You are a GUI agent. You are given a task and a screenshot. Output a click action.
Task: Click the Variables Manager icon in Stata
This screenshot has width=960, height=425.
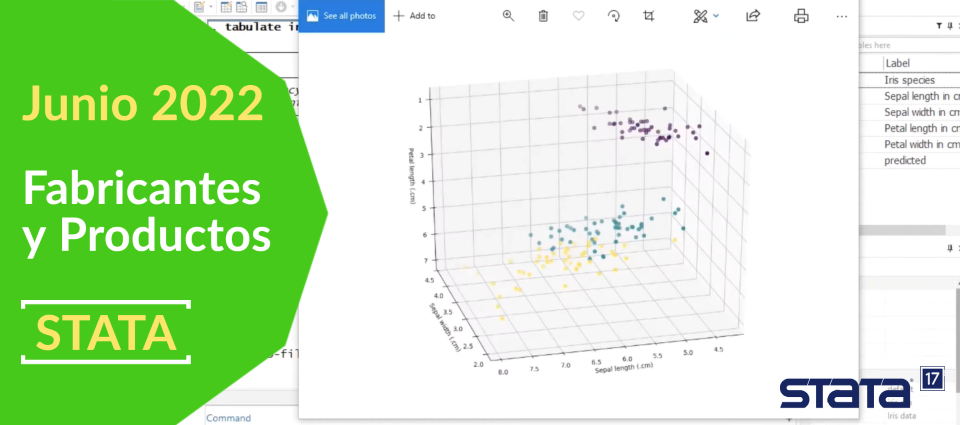click(x=261, y=7)
